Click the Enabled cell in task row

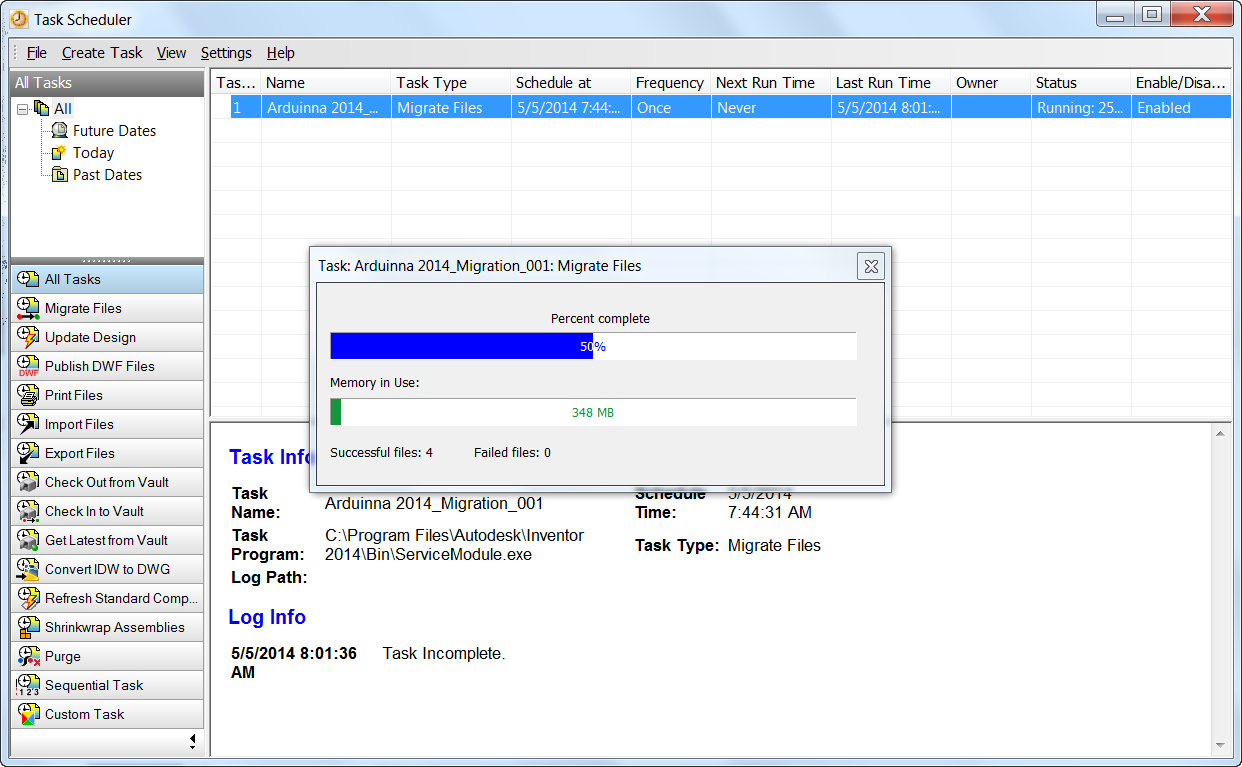(1181, 108)
